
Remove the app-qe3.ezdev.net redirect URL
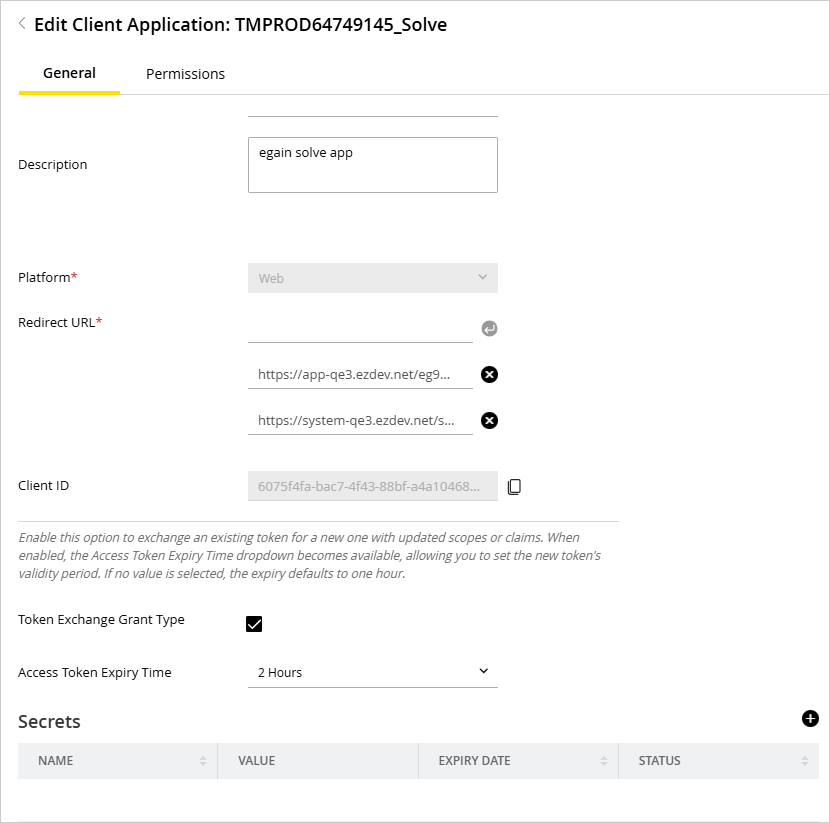(489, 375)
